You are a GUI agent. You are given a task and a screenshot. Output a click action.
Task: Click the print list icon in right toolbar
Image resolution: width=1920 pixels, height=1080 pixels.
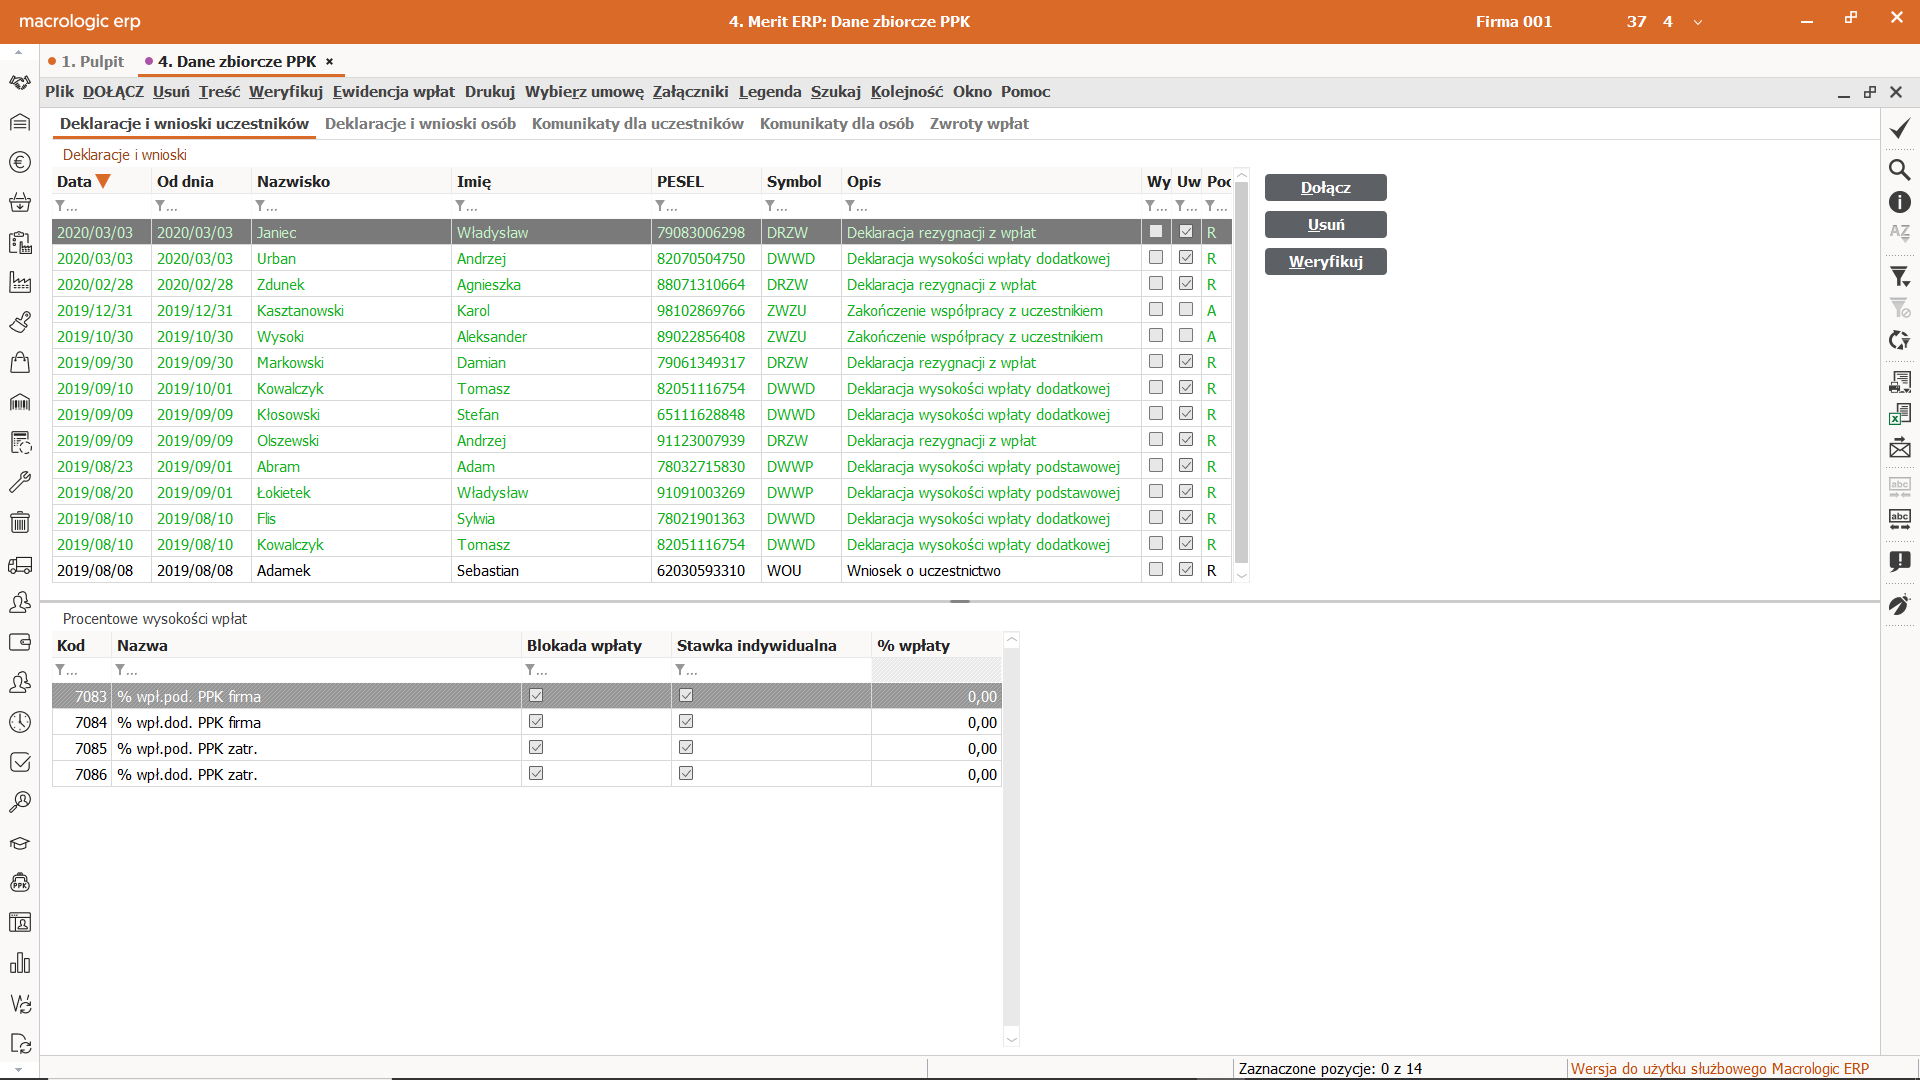click(x=1899, y=381)
